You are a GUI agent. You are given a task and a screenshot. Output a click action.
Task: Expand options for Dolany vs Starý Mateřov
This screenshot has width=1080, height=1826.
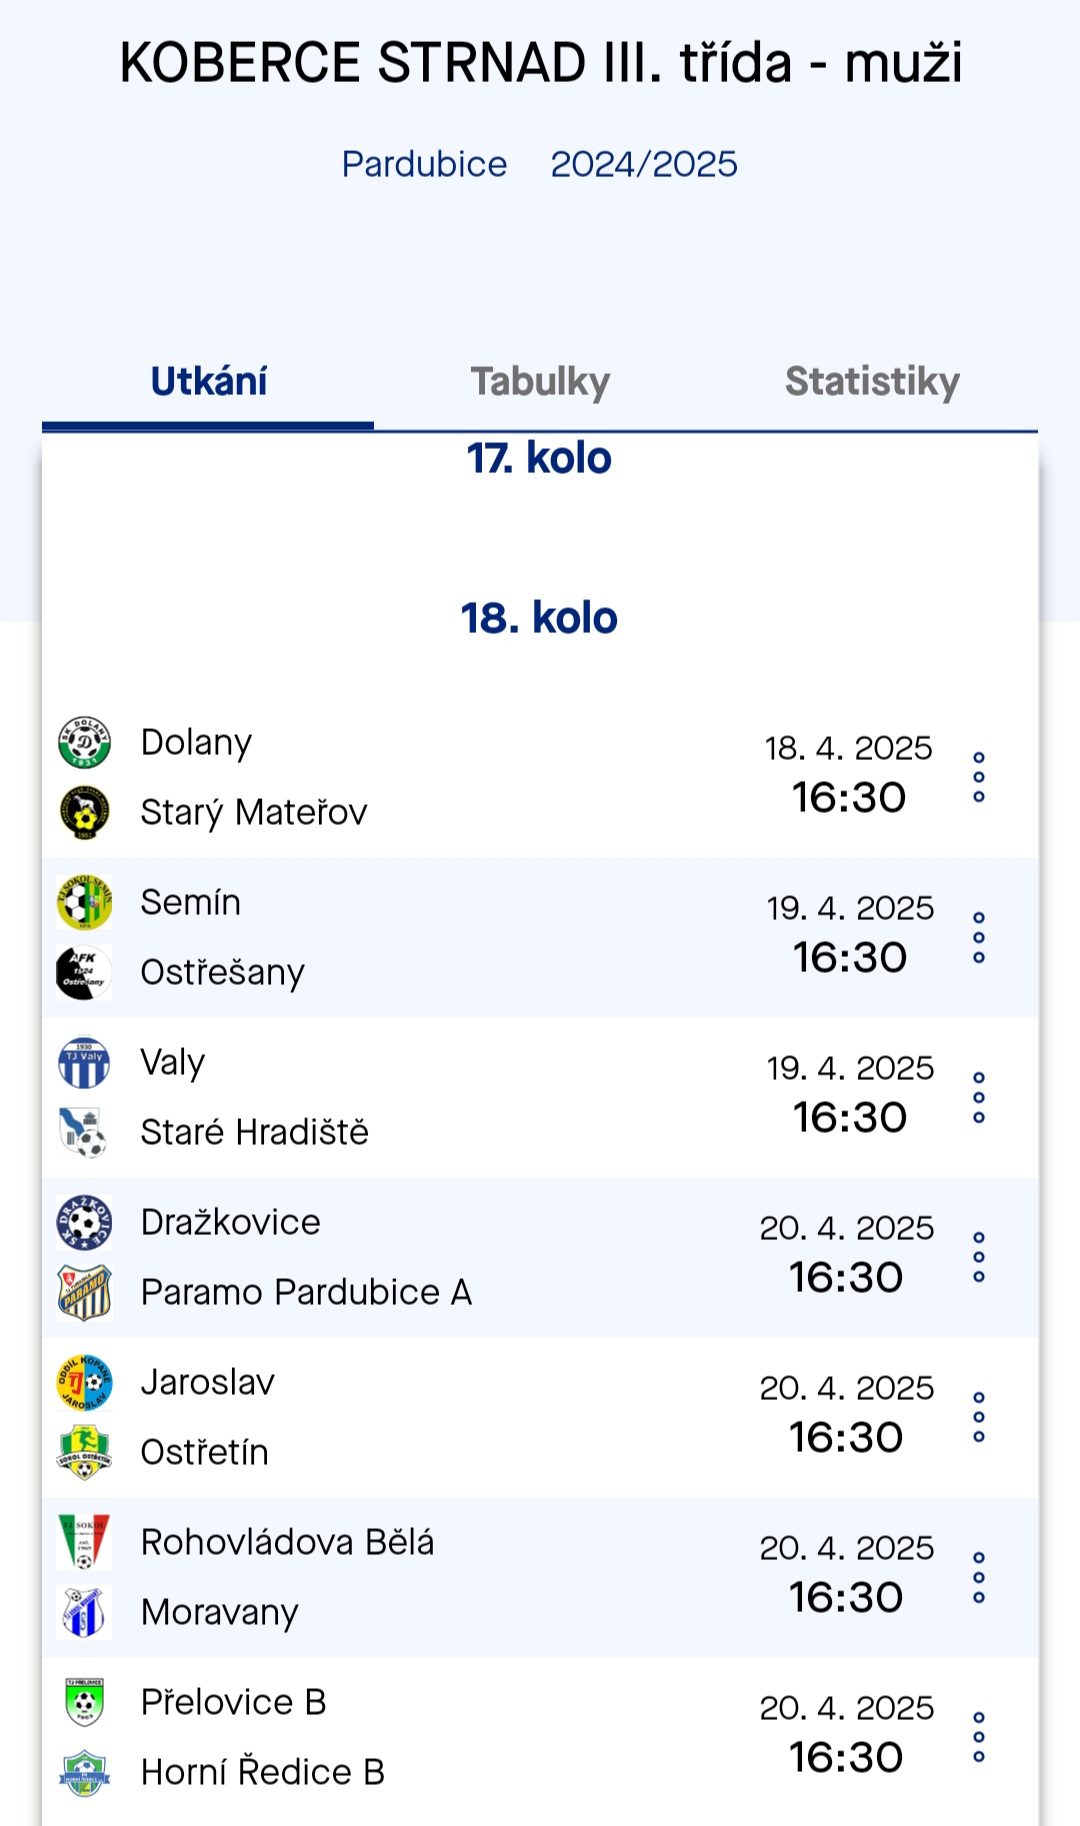pos(979,777)
